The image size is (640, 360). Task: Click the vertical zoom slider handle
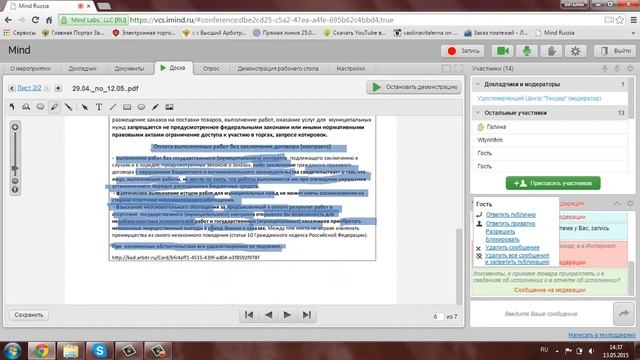point(15,168)
